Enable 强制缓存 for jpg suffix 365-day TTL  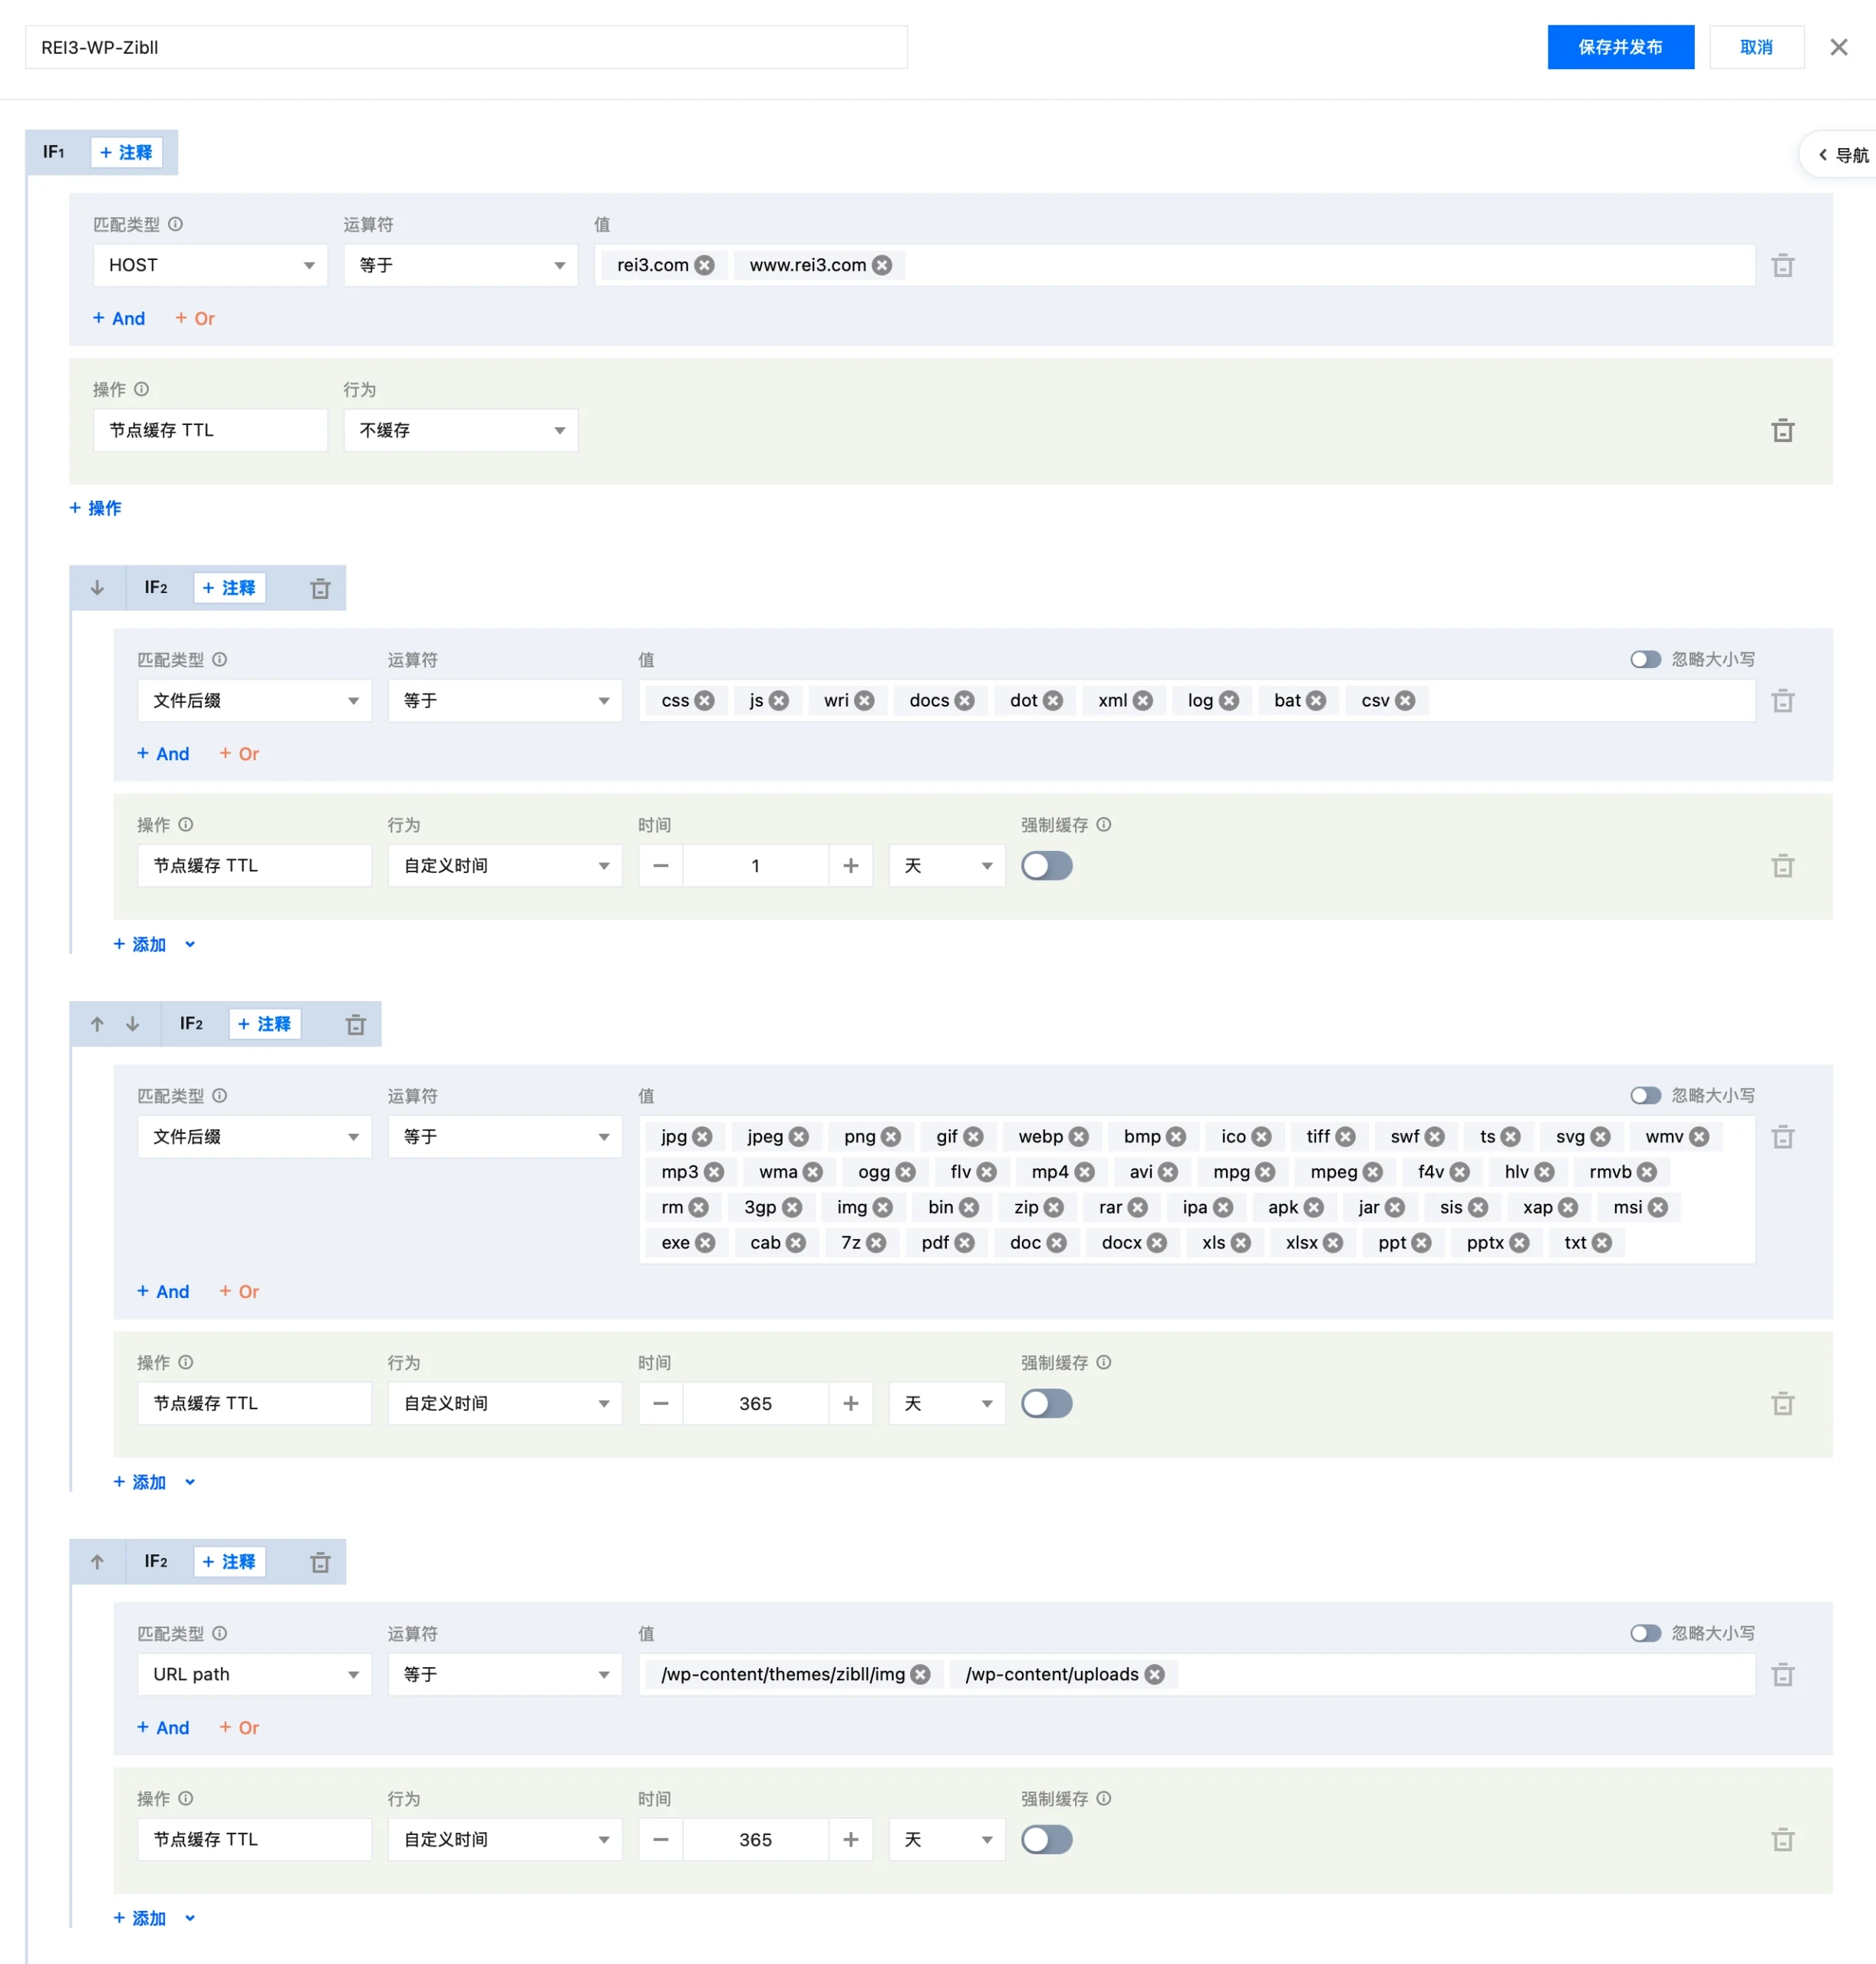1047,1404
